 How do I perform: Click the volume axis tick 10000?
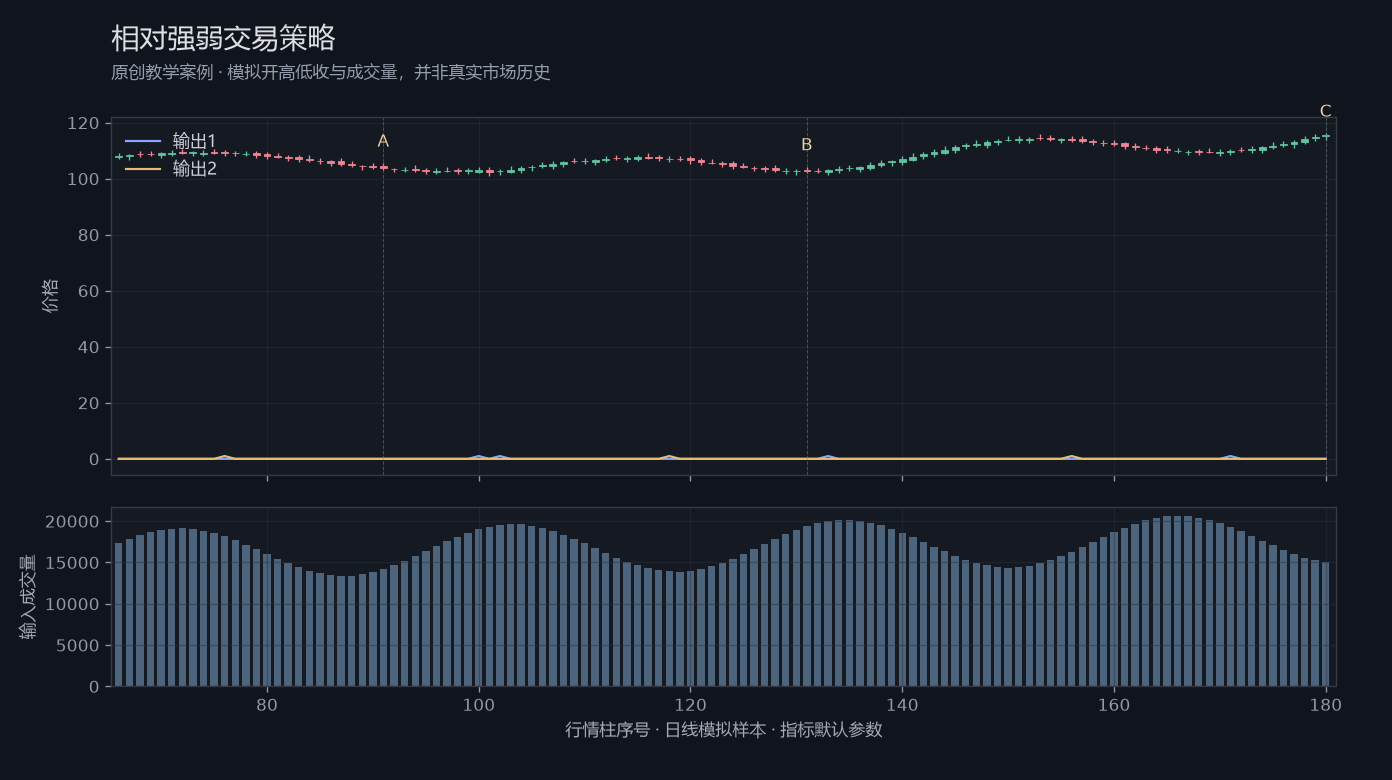(x=73, y=605)
